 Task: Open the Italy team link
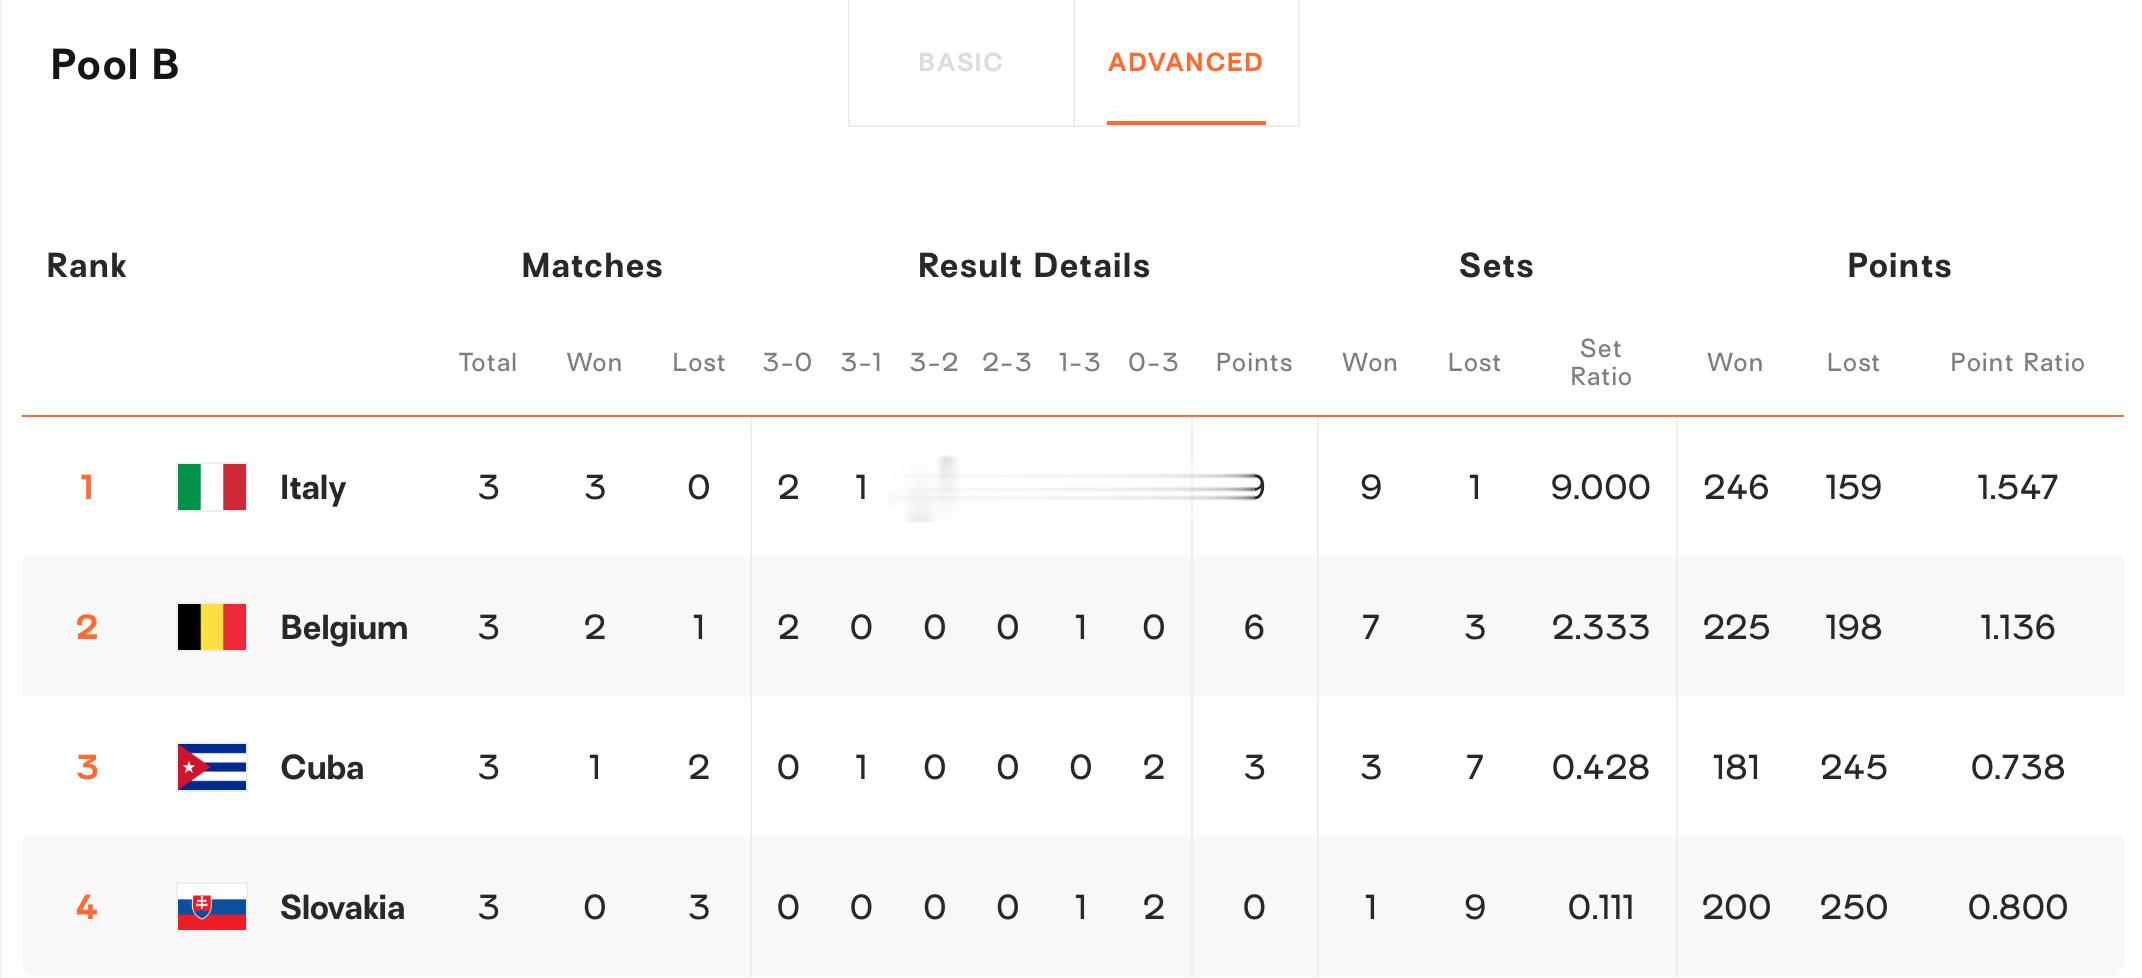click(x=313, y=488)
